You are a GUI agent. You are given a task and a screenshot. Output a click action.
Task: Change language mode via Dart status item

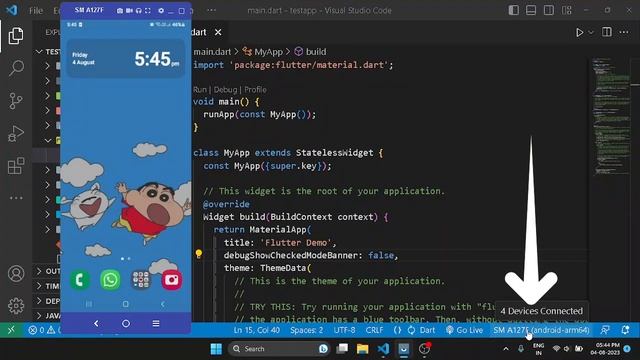427,330
